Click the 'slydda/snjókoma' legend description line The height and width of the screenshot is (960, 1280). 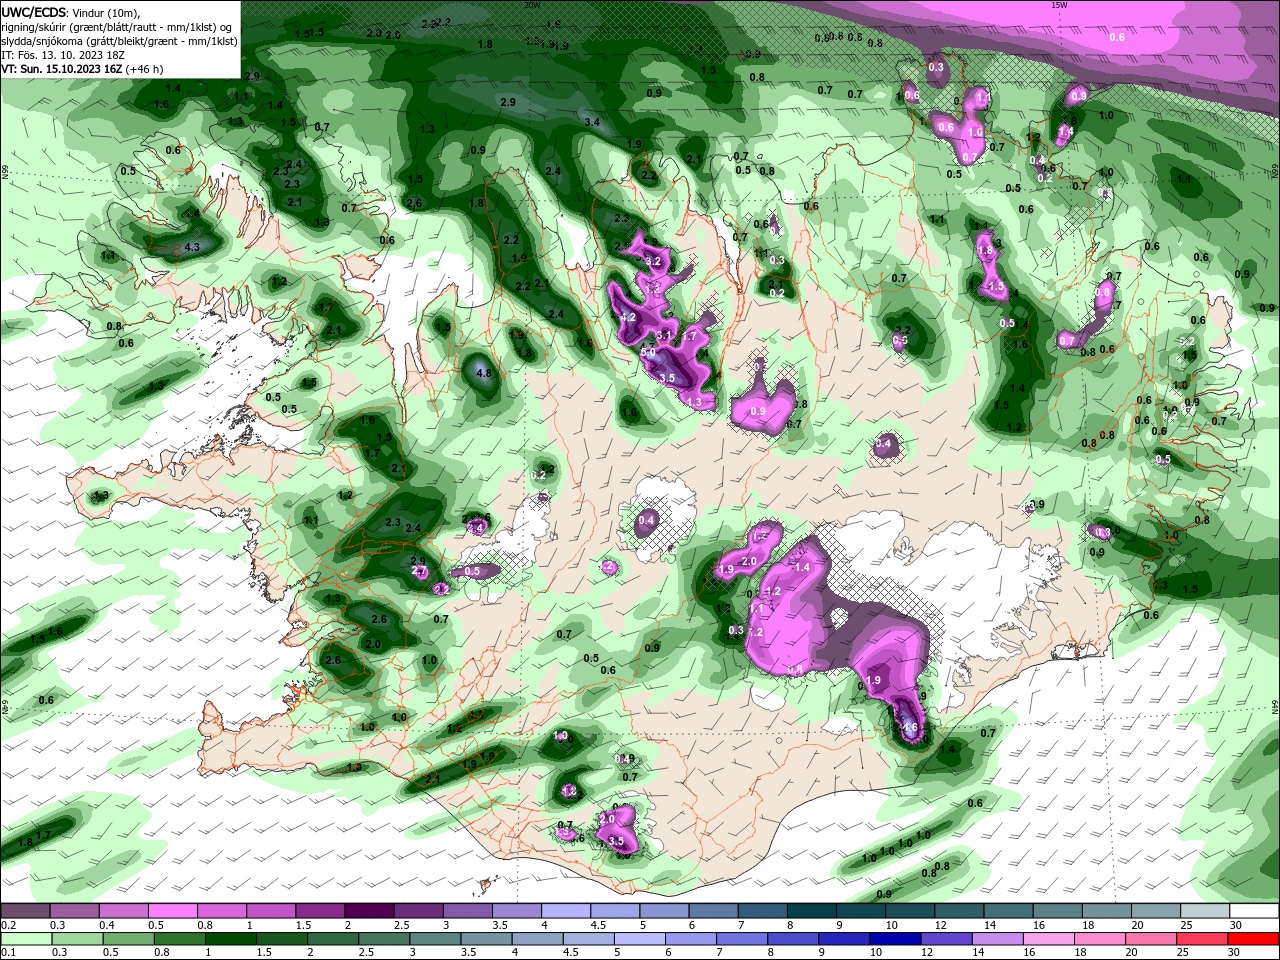click(x=119, y=41)
